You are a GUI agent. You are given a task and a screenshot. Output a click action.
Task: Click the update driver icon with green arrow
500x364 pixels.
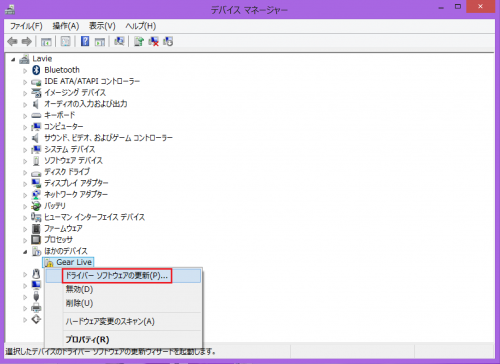pyautogui.click(x=139, y=41)
